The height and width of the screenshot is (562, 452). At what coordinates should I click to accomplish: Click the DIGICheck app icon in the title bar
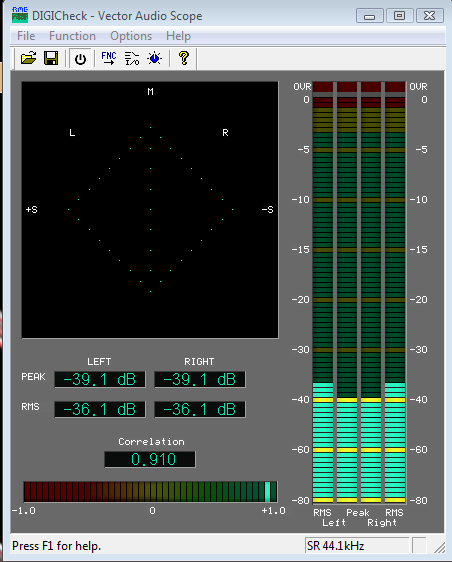[x=20, y=15]
